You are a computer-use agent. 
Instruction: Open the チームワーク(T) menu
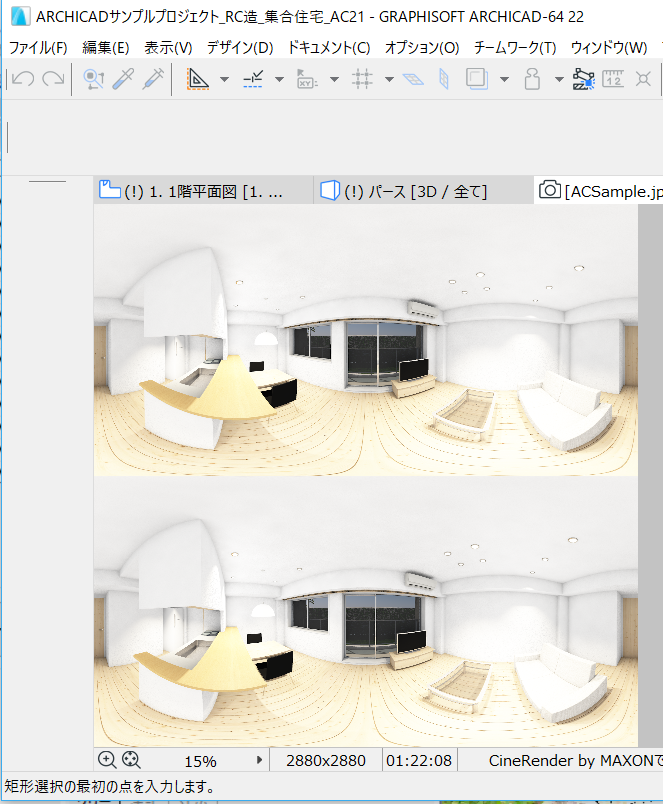click(515, 48)
